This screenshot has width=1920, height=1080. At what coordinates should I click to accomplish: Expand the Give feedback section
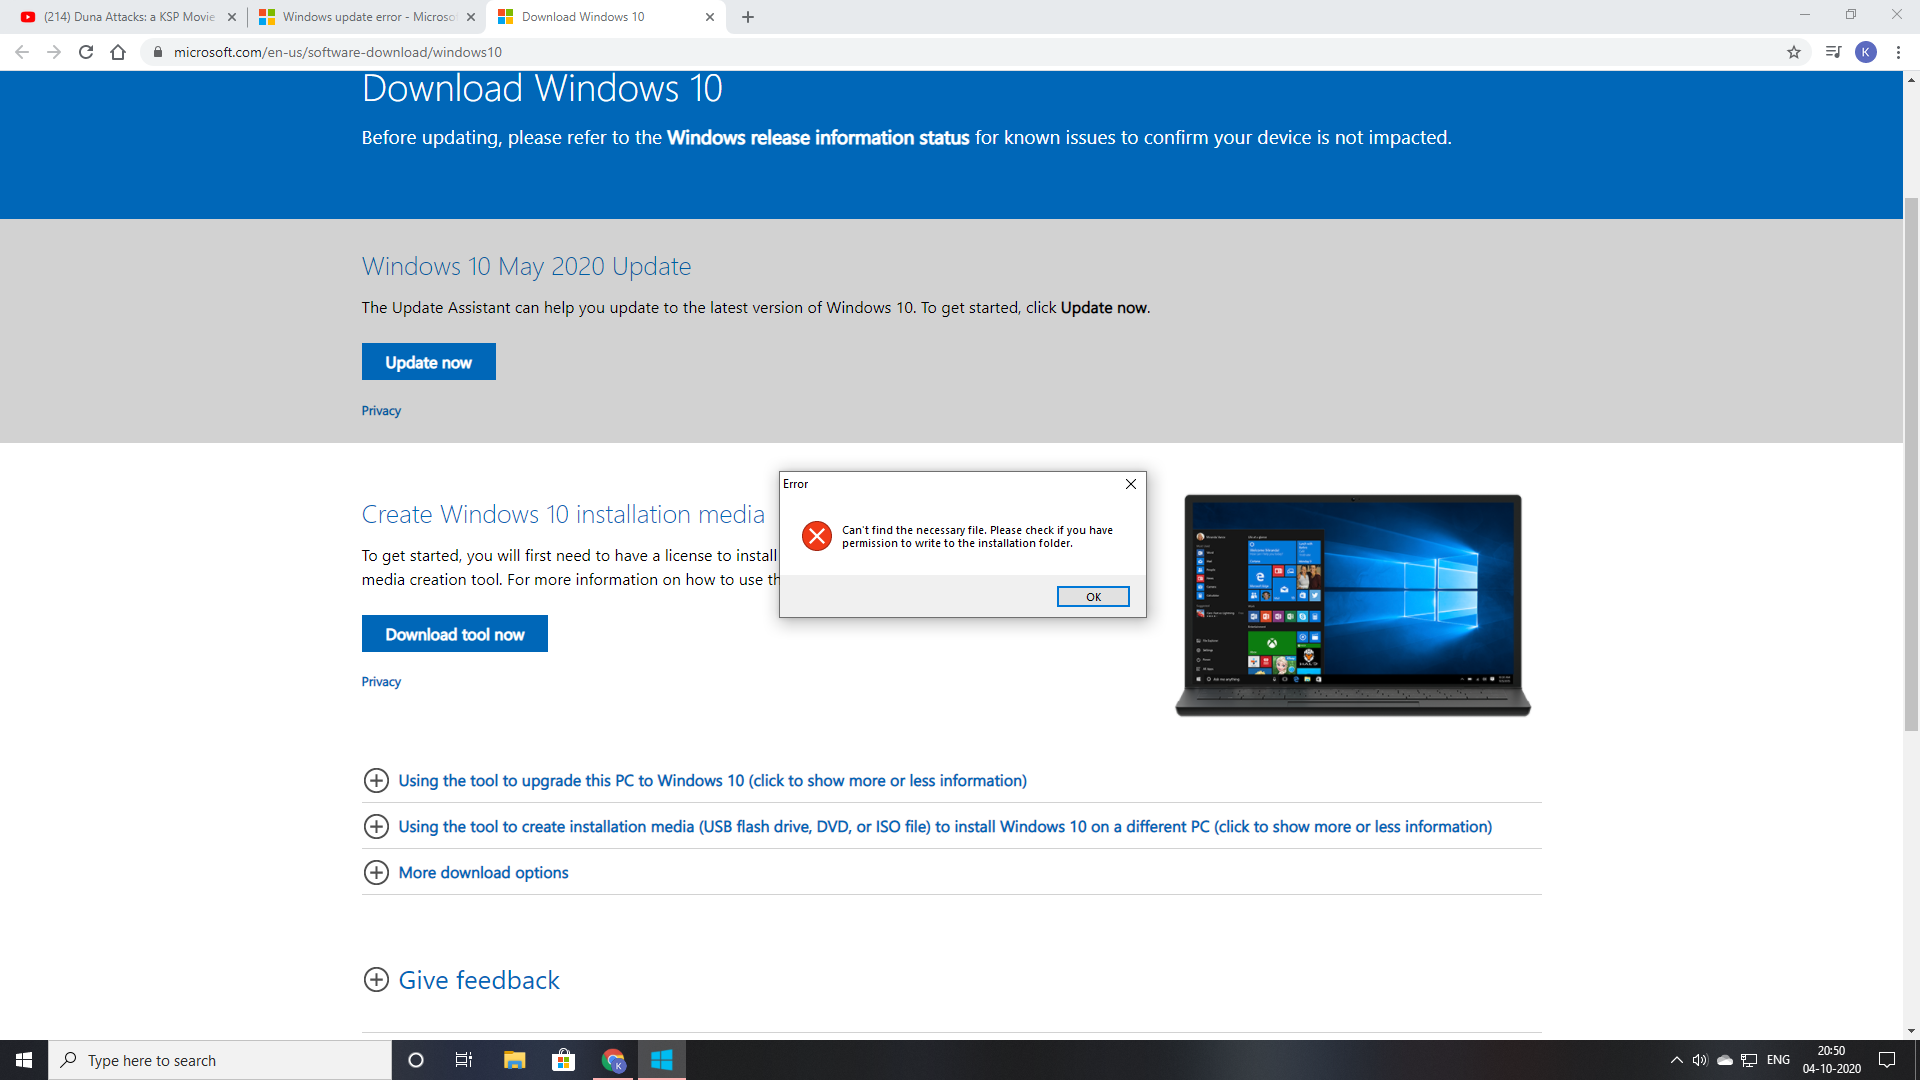[x=461, y=980]
